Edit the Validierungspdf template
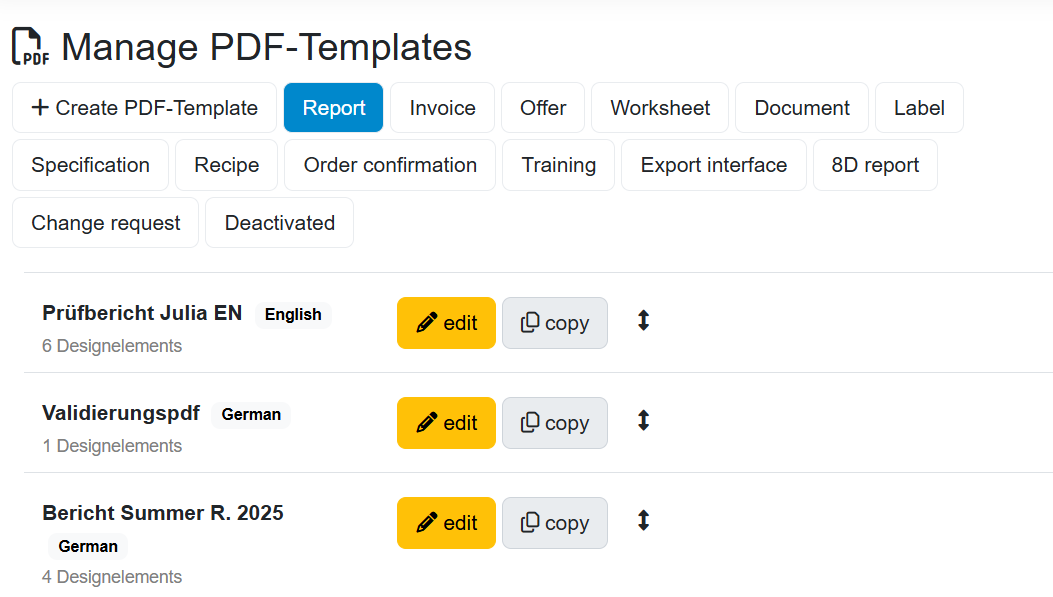 tap(446, 423)
